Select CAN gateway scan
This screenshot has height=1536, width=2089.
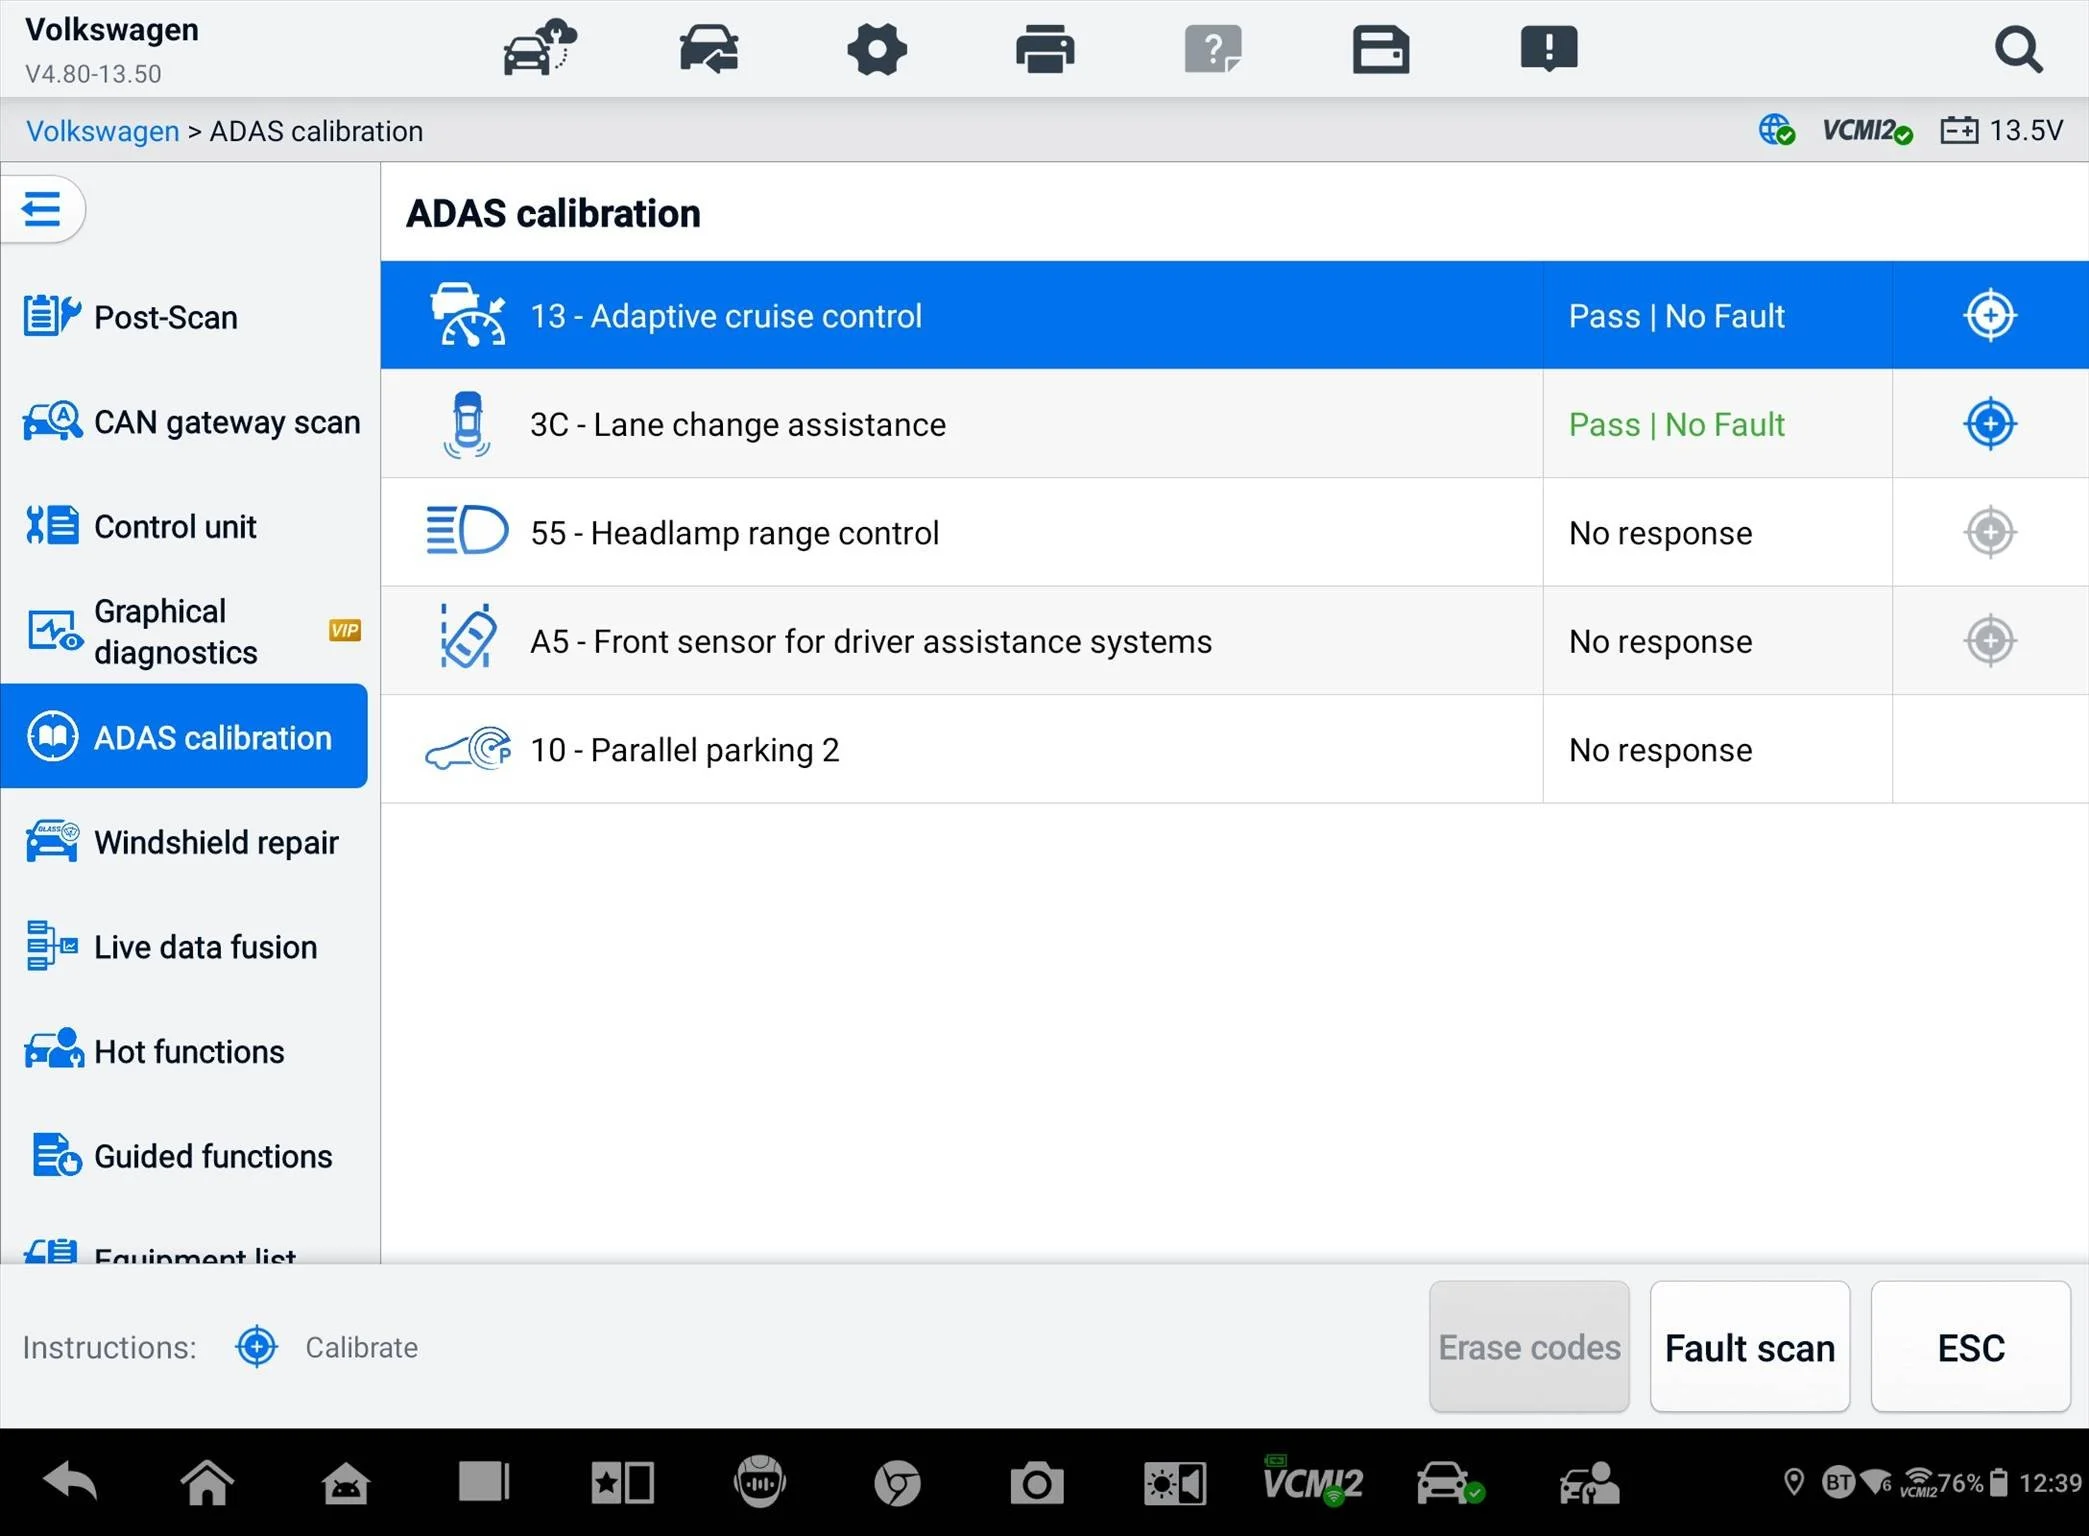click(184, 422)
